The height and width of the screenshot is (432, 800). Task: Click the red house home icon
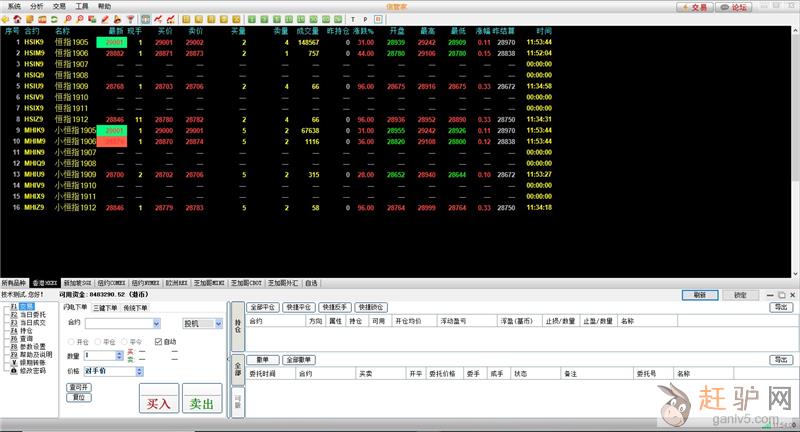point(18,19)
